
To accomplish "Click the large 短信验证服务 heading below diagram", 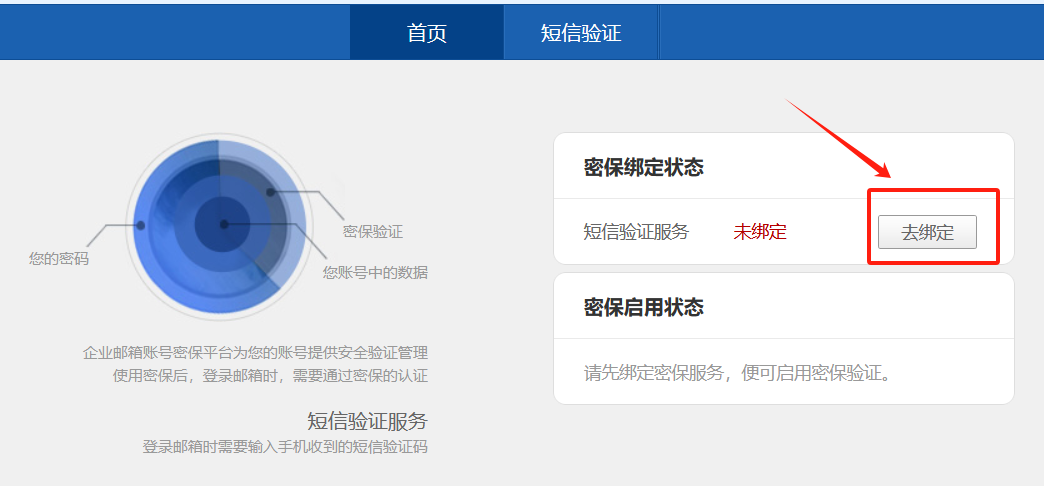I will pos(367,421).
